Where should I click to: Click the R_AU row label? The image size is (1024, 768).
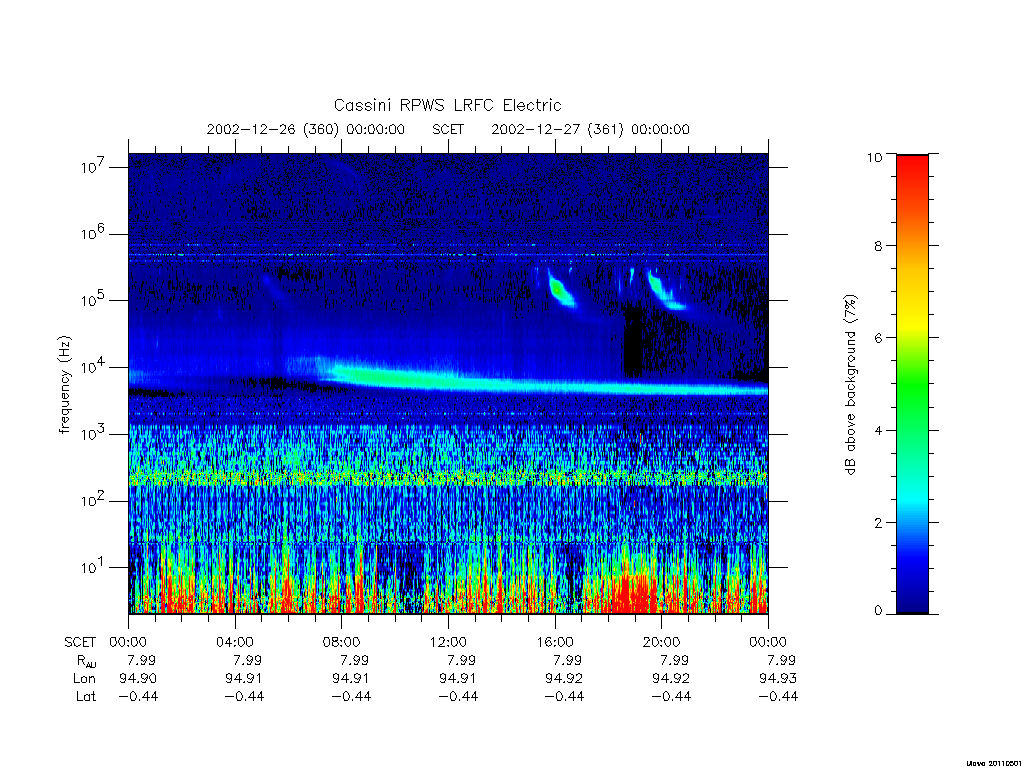[x=86, y=661]
